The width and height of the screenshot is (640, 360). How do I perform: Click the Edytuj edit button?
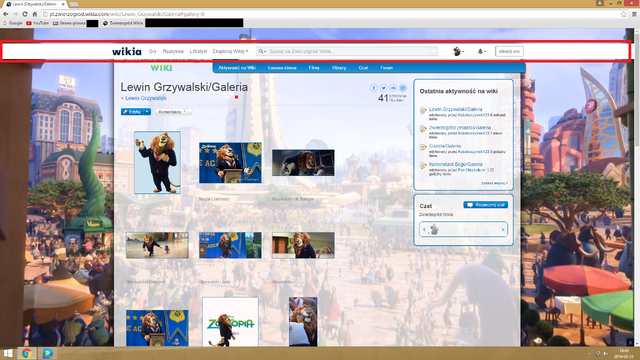pos(131,111)
